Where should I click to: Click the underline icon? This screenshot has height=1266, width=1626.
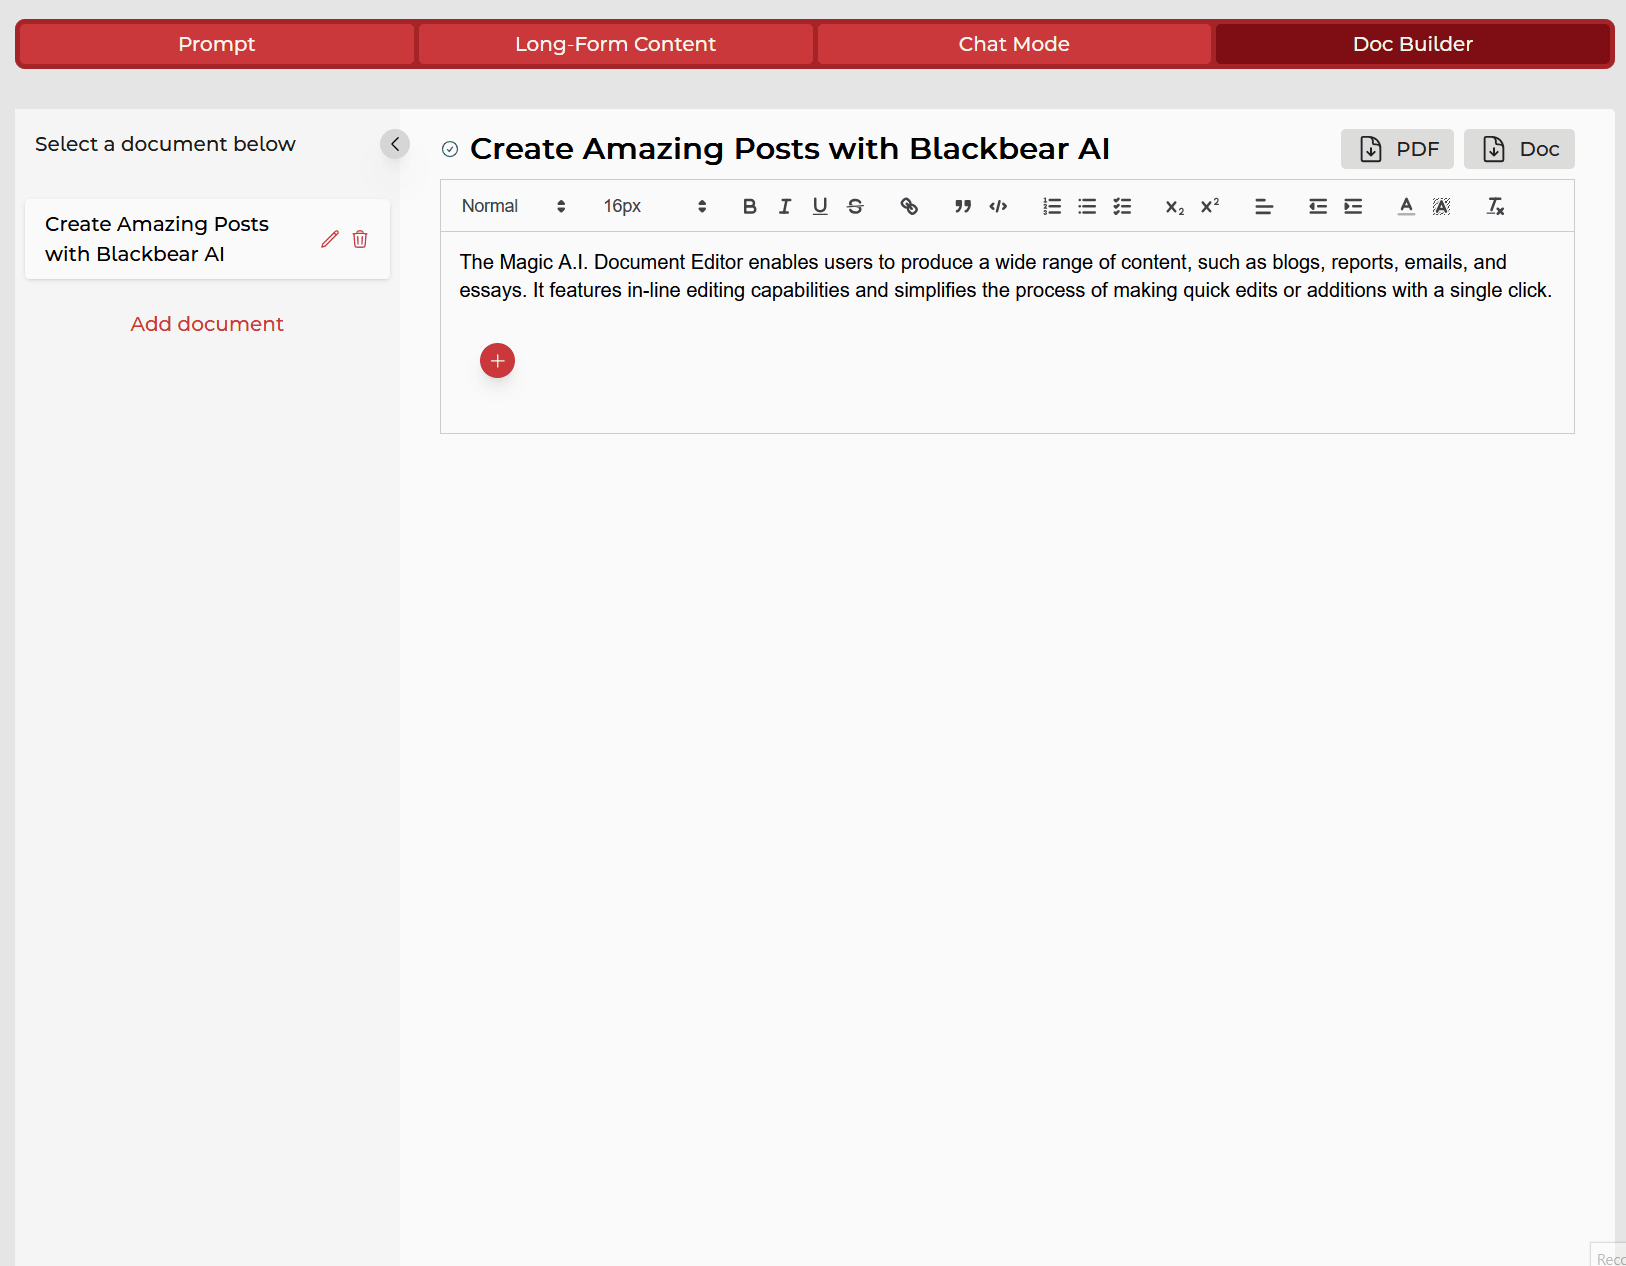click(820, 206)
